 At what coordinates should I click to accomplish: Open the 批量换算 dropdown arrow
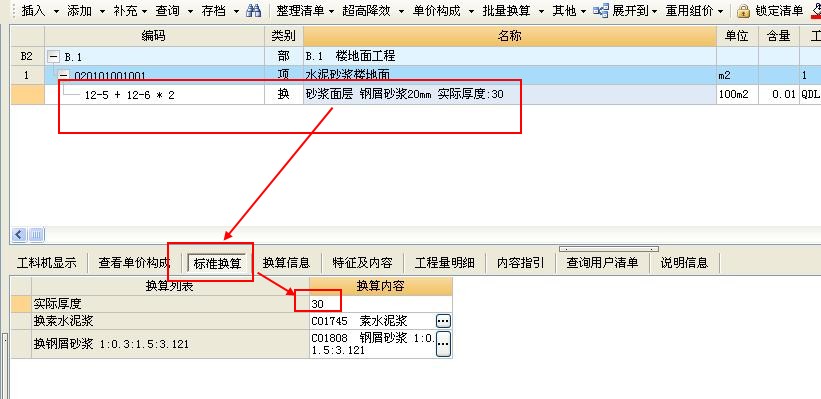541,11
